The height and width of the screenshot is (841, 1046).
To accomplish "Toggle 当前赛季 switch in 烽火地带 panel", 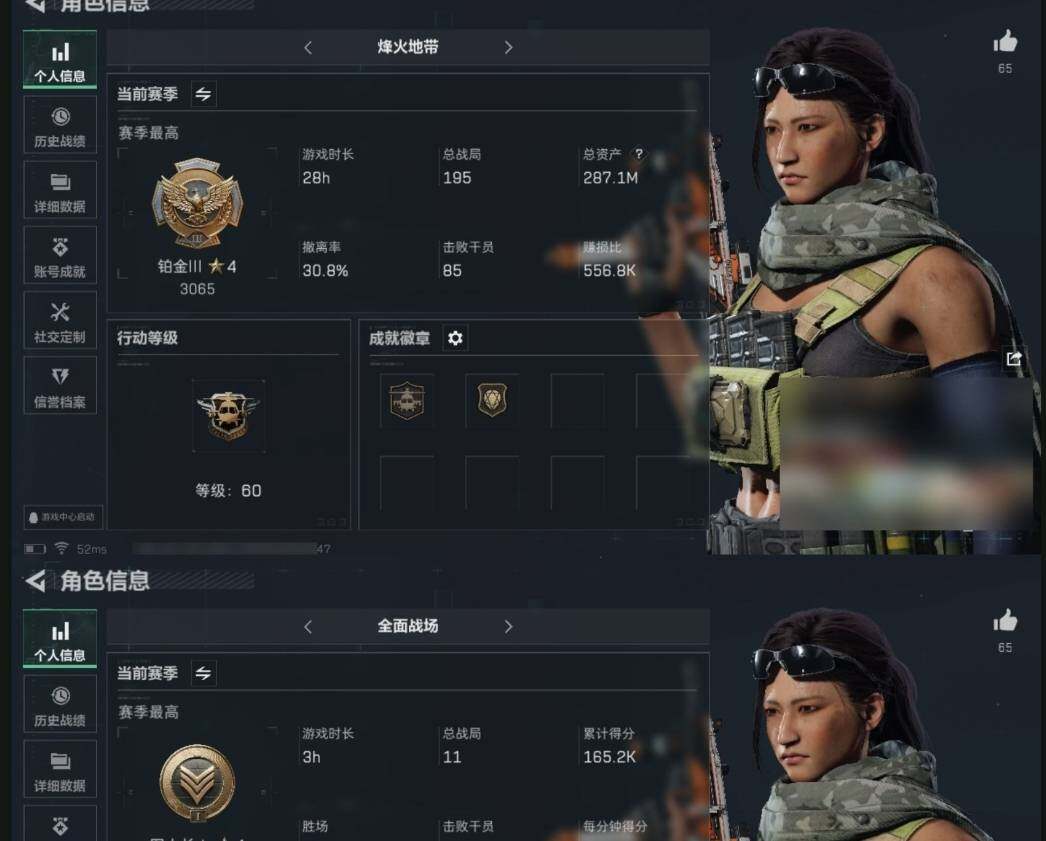I will point(203,94).
